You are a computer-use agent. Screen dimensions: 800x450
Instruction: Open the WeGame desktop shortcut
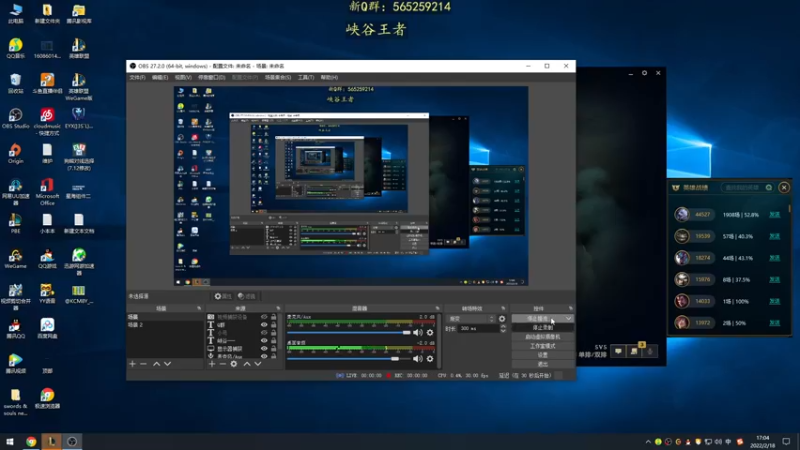tap(15, 259)
